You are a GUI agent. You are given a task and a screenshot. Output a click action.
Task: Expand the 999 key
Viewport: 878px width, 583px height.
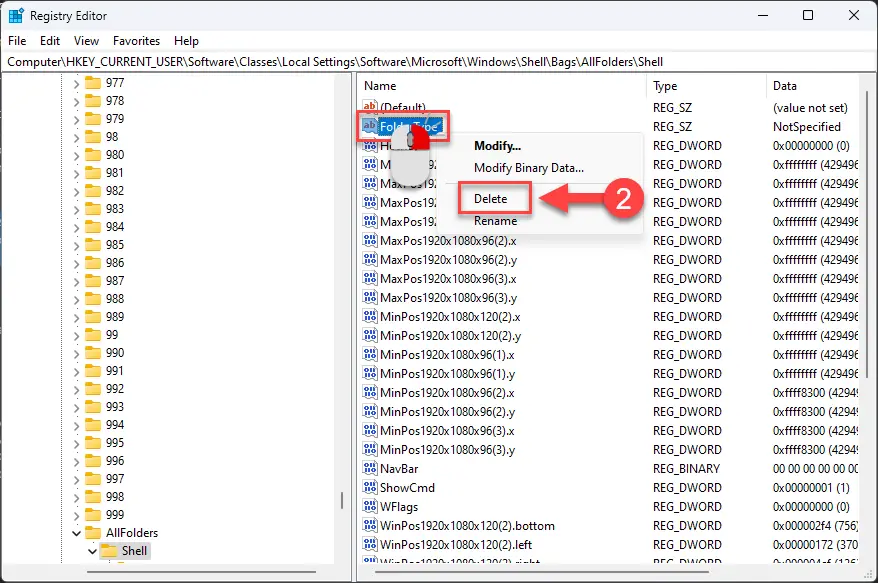(x=76, y=516)
